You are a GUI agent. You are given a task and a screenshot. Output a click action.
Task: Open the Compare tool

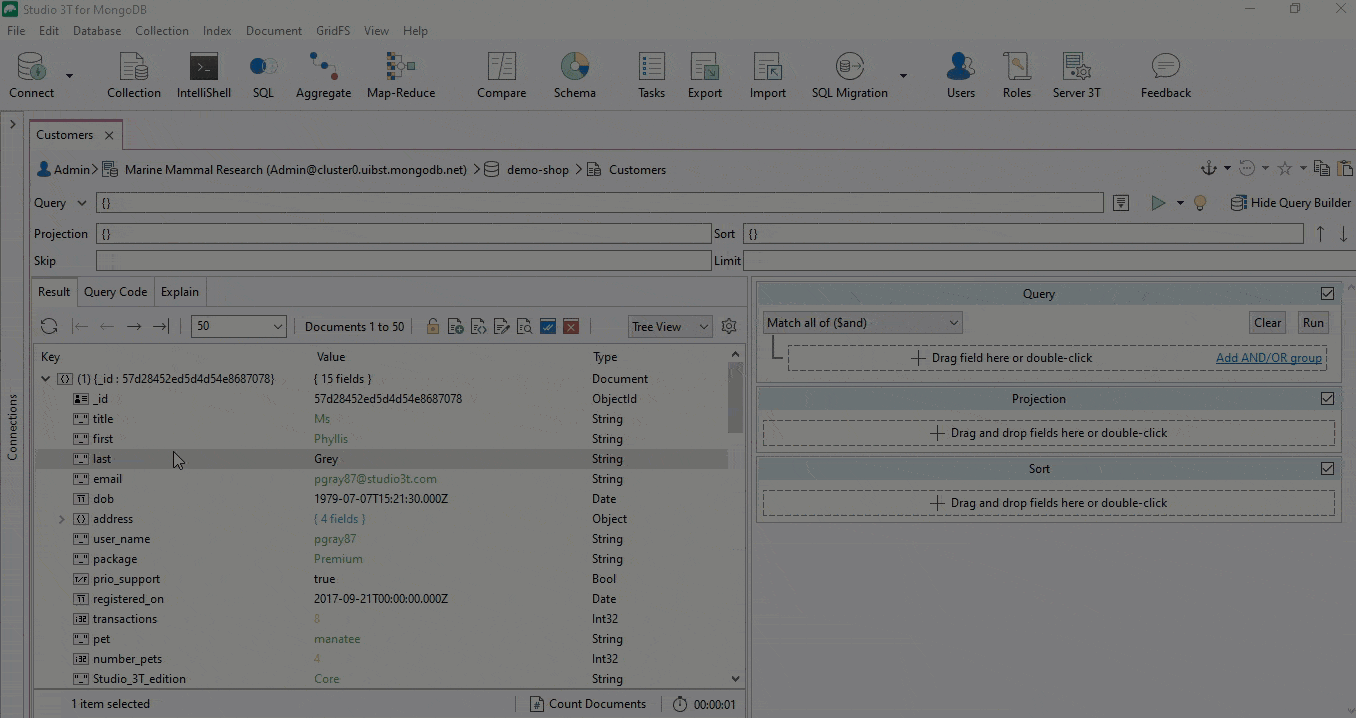click(502, 76)
